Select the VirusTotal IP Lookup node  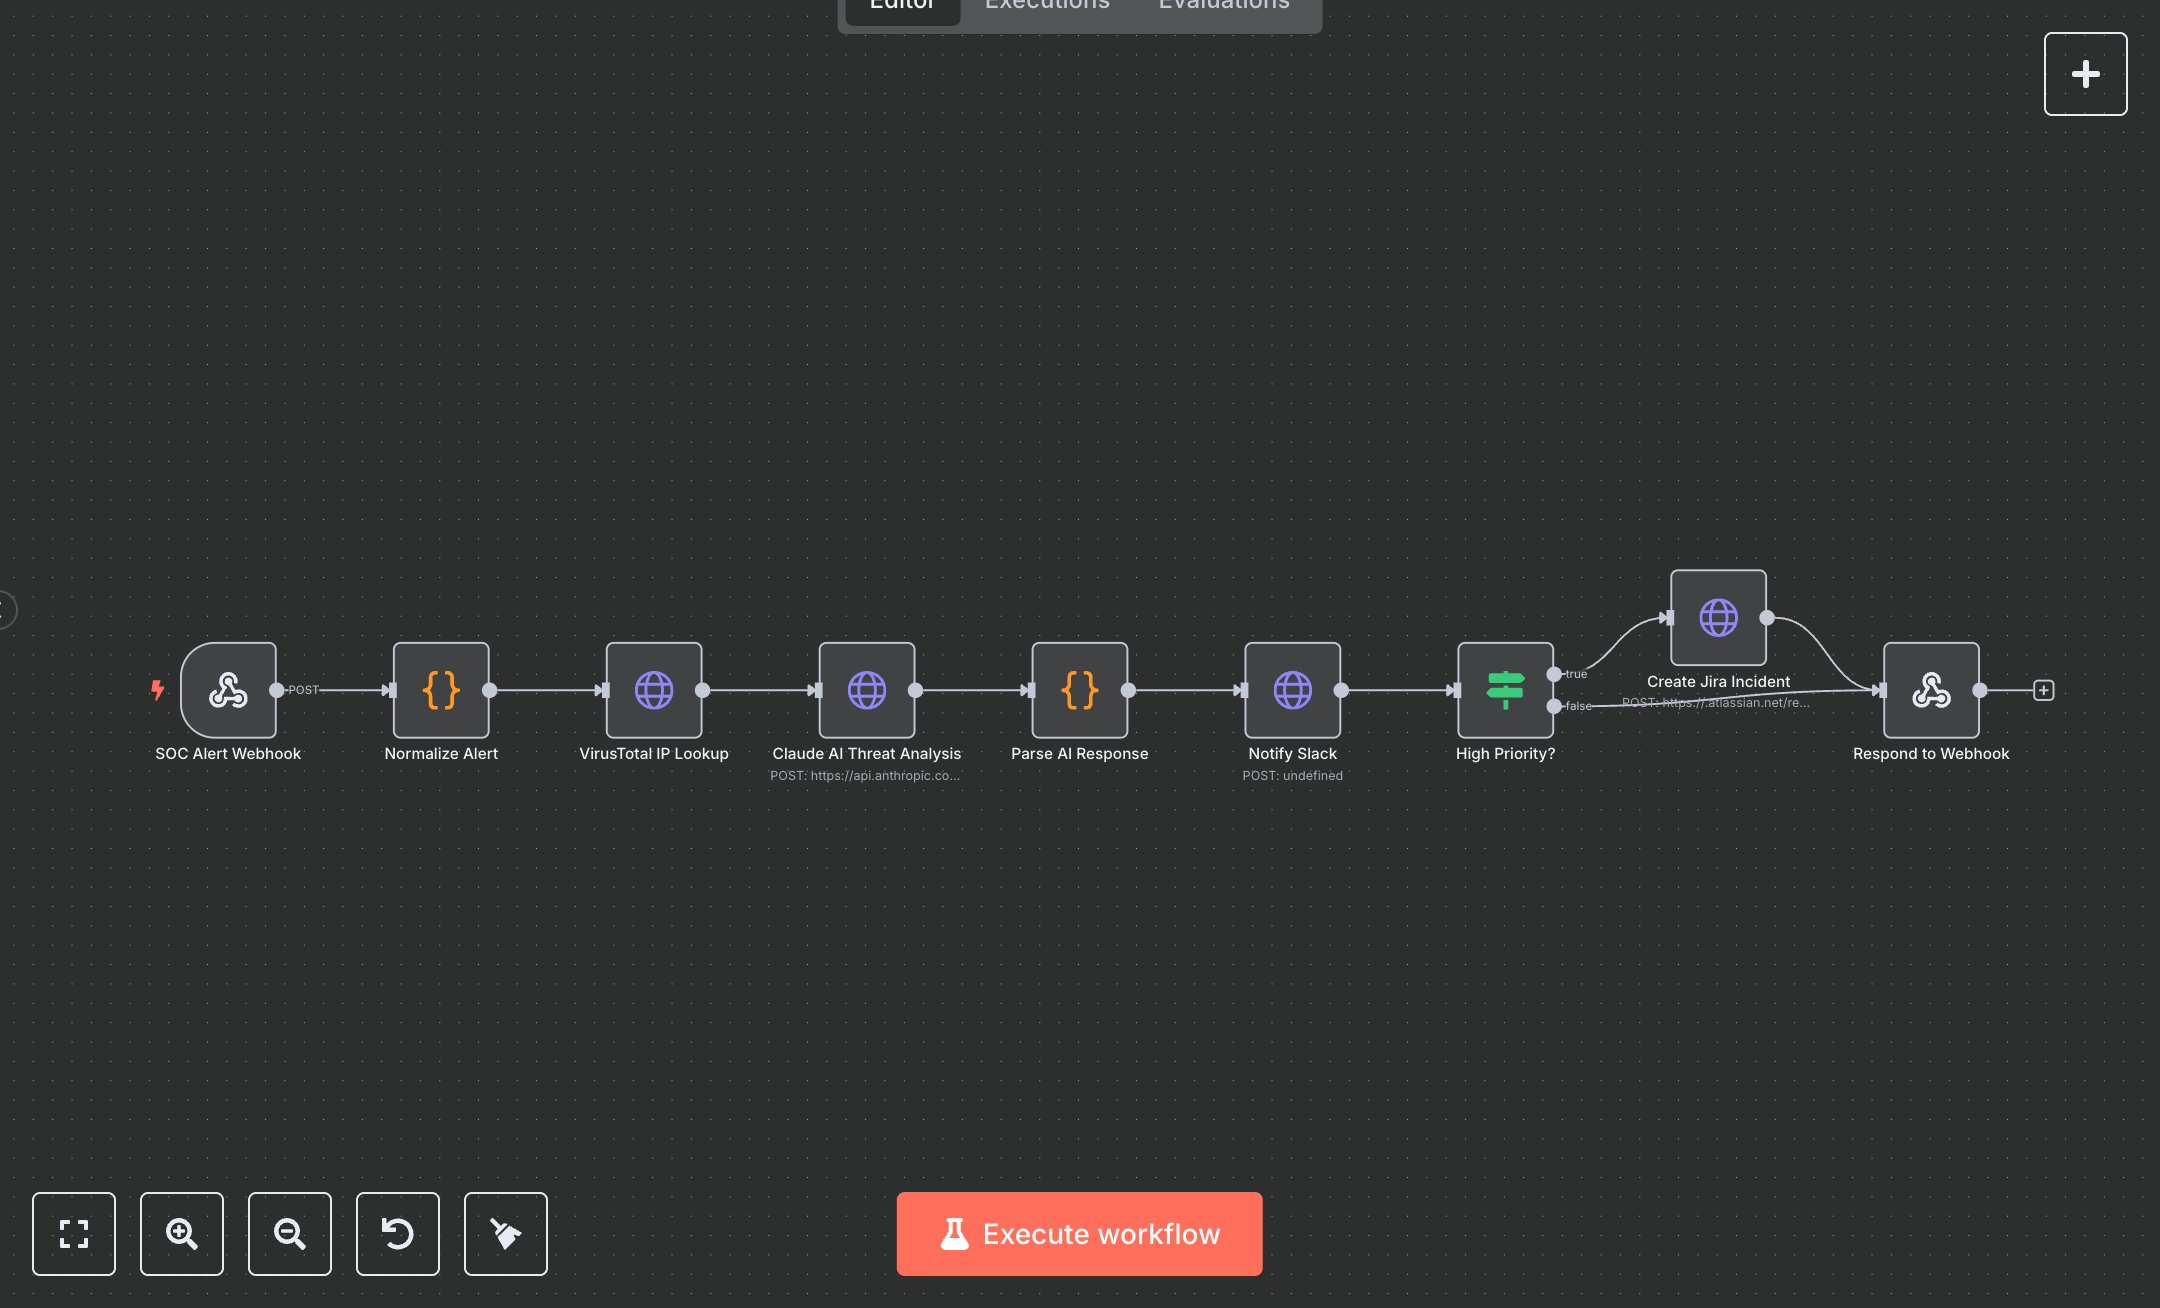tap(654, 690)
